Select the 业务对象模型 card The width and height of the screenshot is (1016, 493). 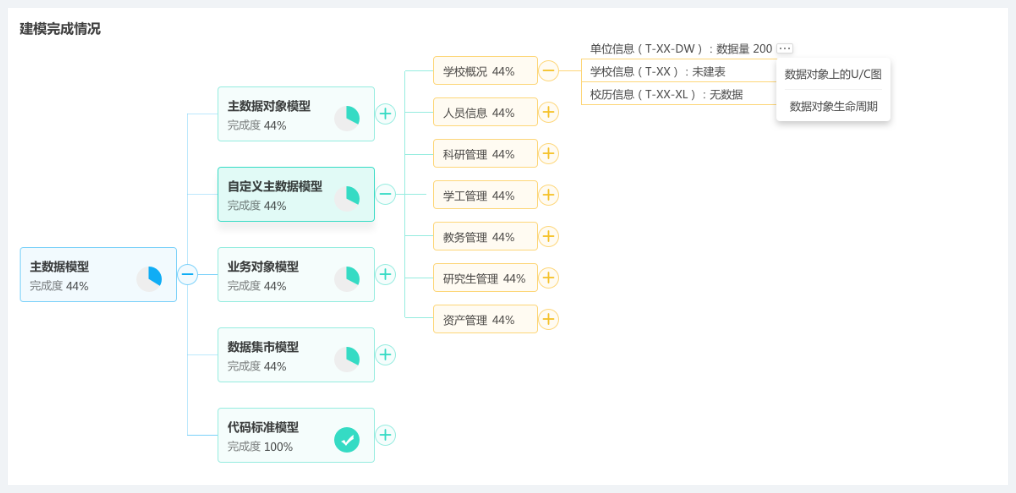tap(296, 275)
